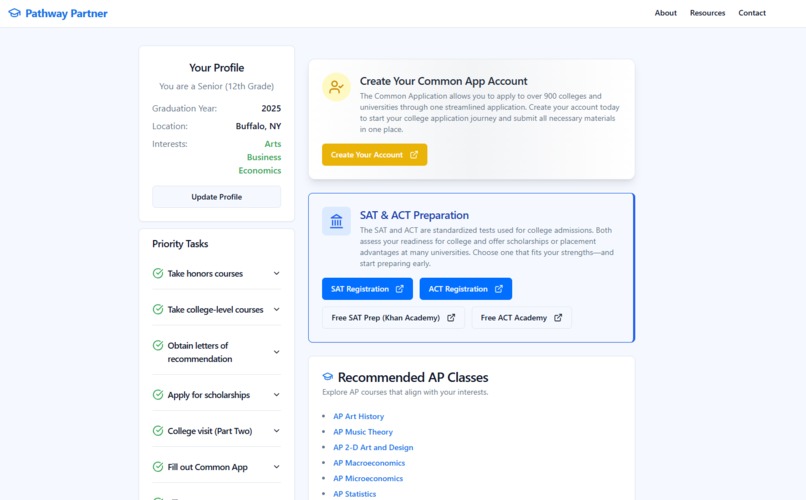Open the AP Statistics link

click(355, 493)
